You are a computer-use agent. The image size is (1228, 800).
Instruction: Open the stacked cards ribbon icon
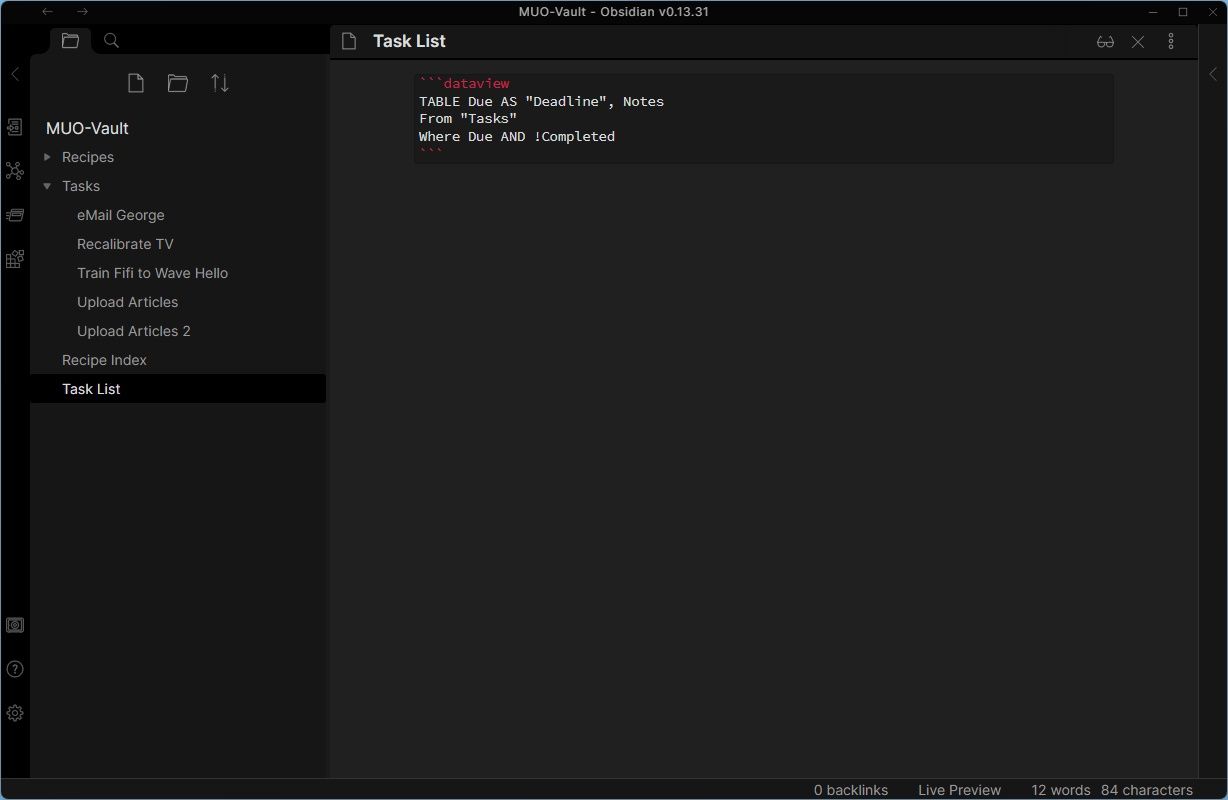15,215
